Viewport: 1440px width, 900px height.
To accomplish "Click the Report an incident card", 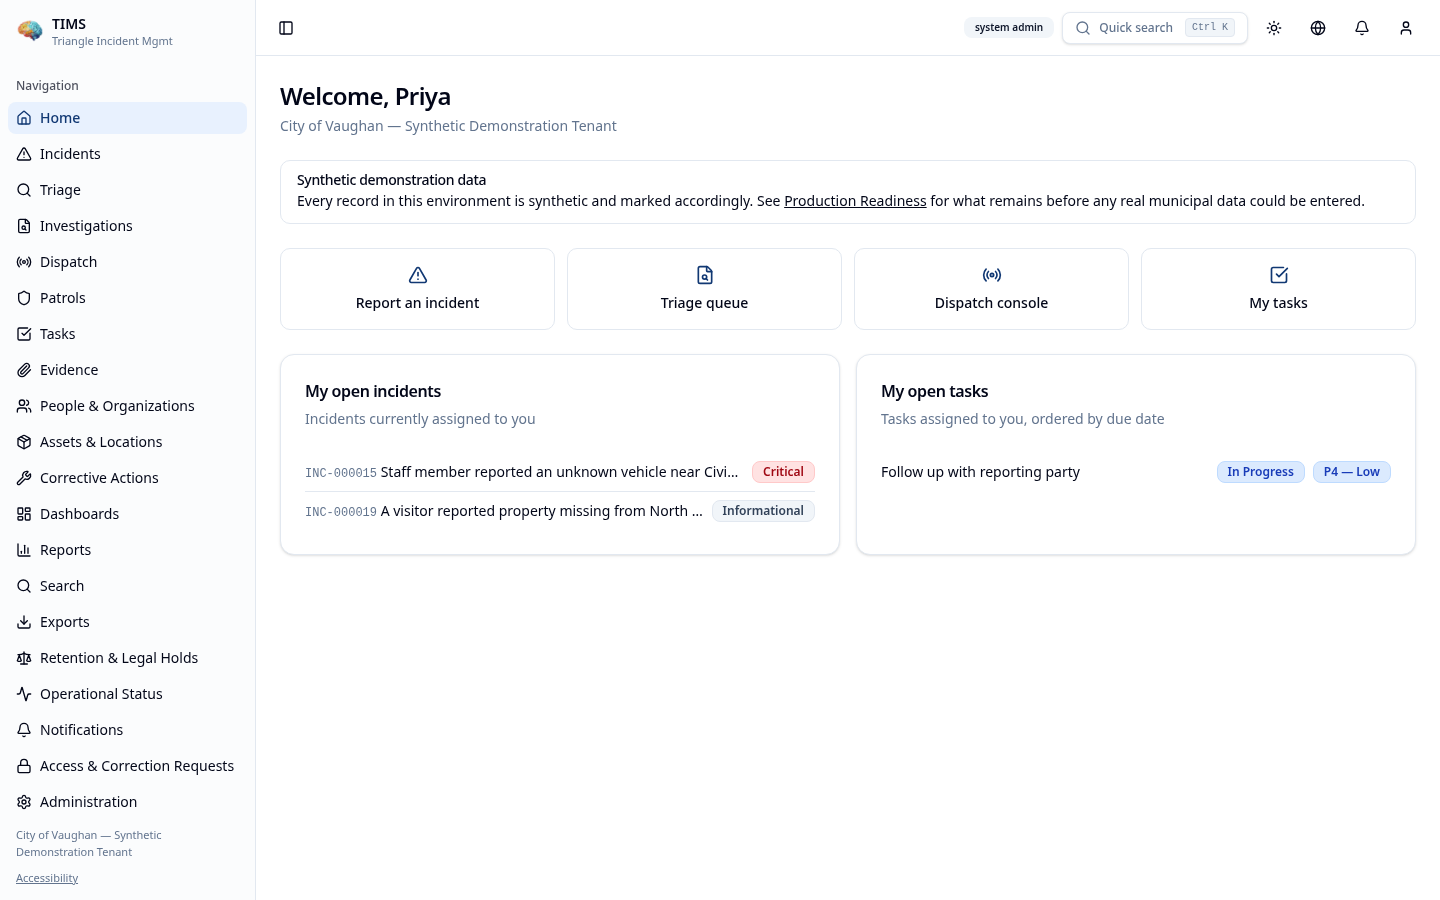I will (x=417, y=289).
